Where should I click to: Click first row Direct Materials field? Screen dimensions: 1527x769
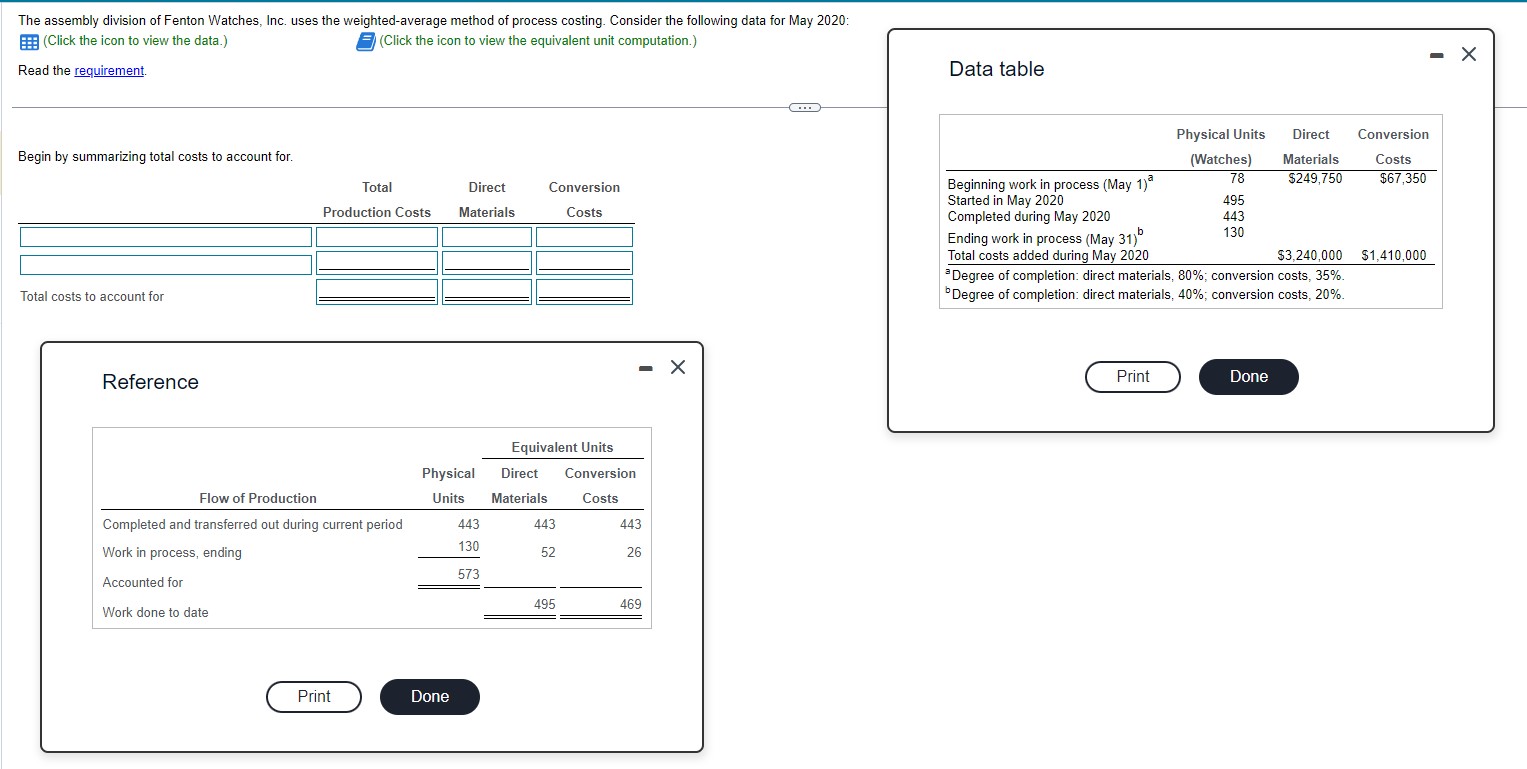click(x=487, y=237)
